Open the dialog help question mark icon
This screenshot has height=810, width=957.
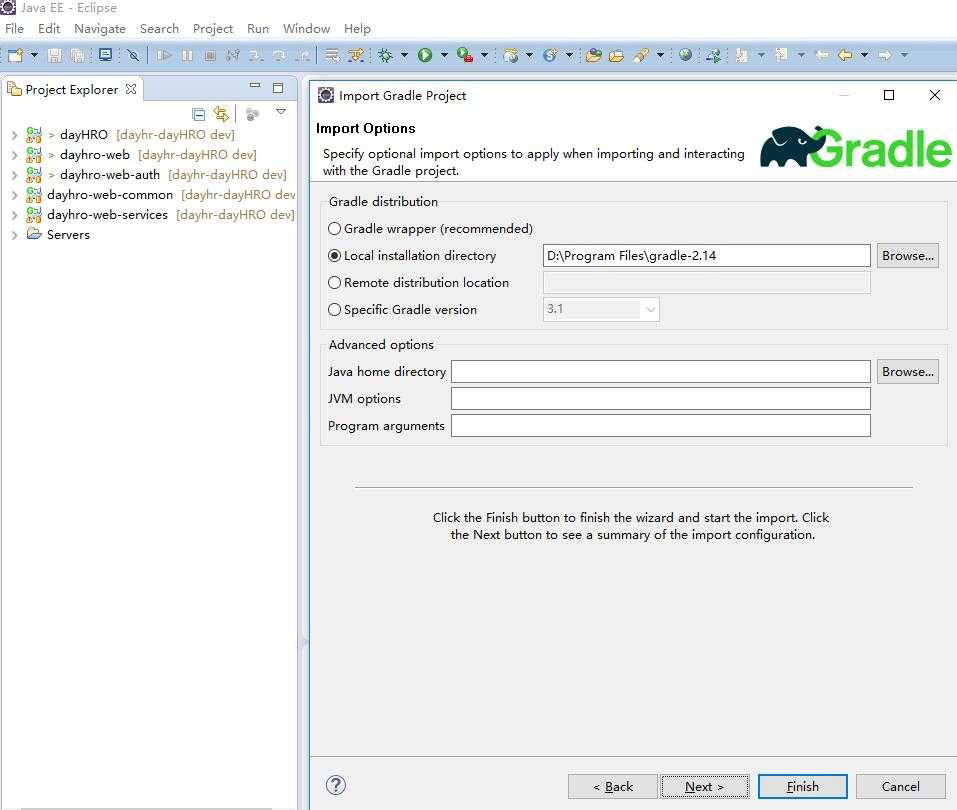pyautogui.click(x=336, y=786)
